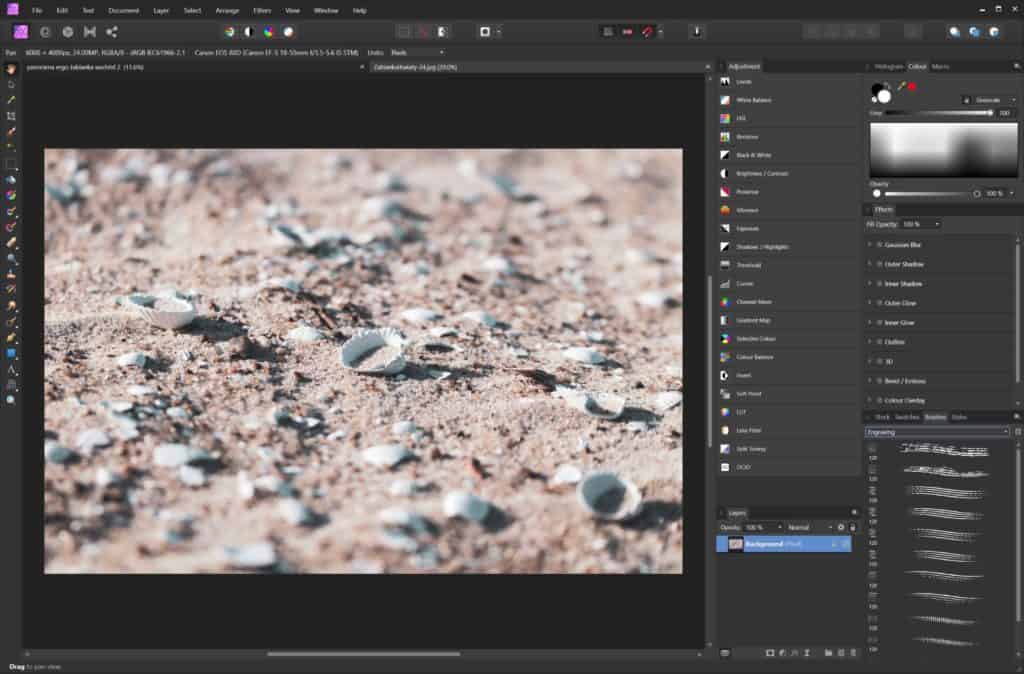1024x674 pixels.
Task: Select the Move tool in the toolbar
Action: click(9, 67)
